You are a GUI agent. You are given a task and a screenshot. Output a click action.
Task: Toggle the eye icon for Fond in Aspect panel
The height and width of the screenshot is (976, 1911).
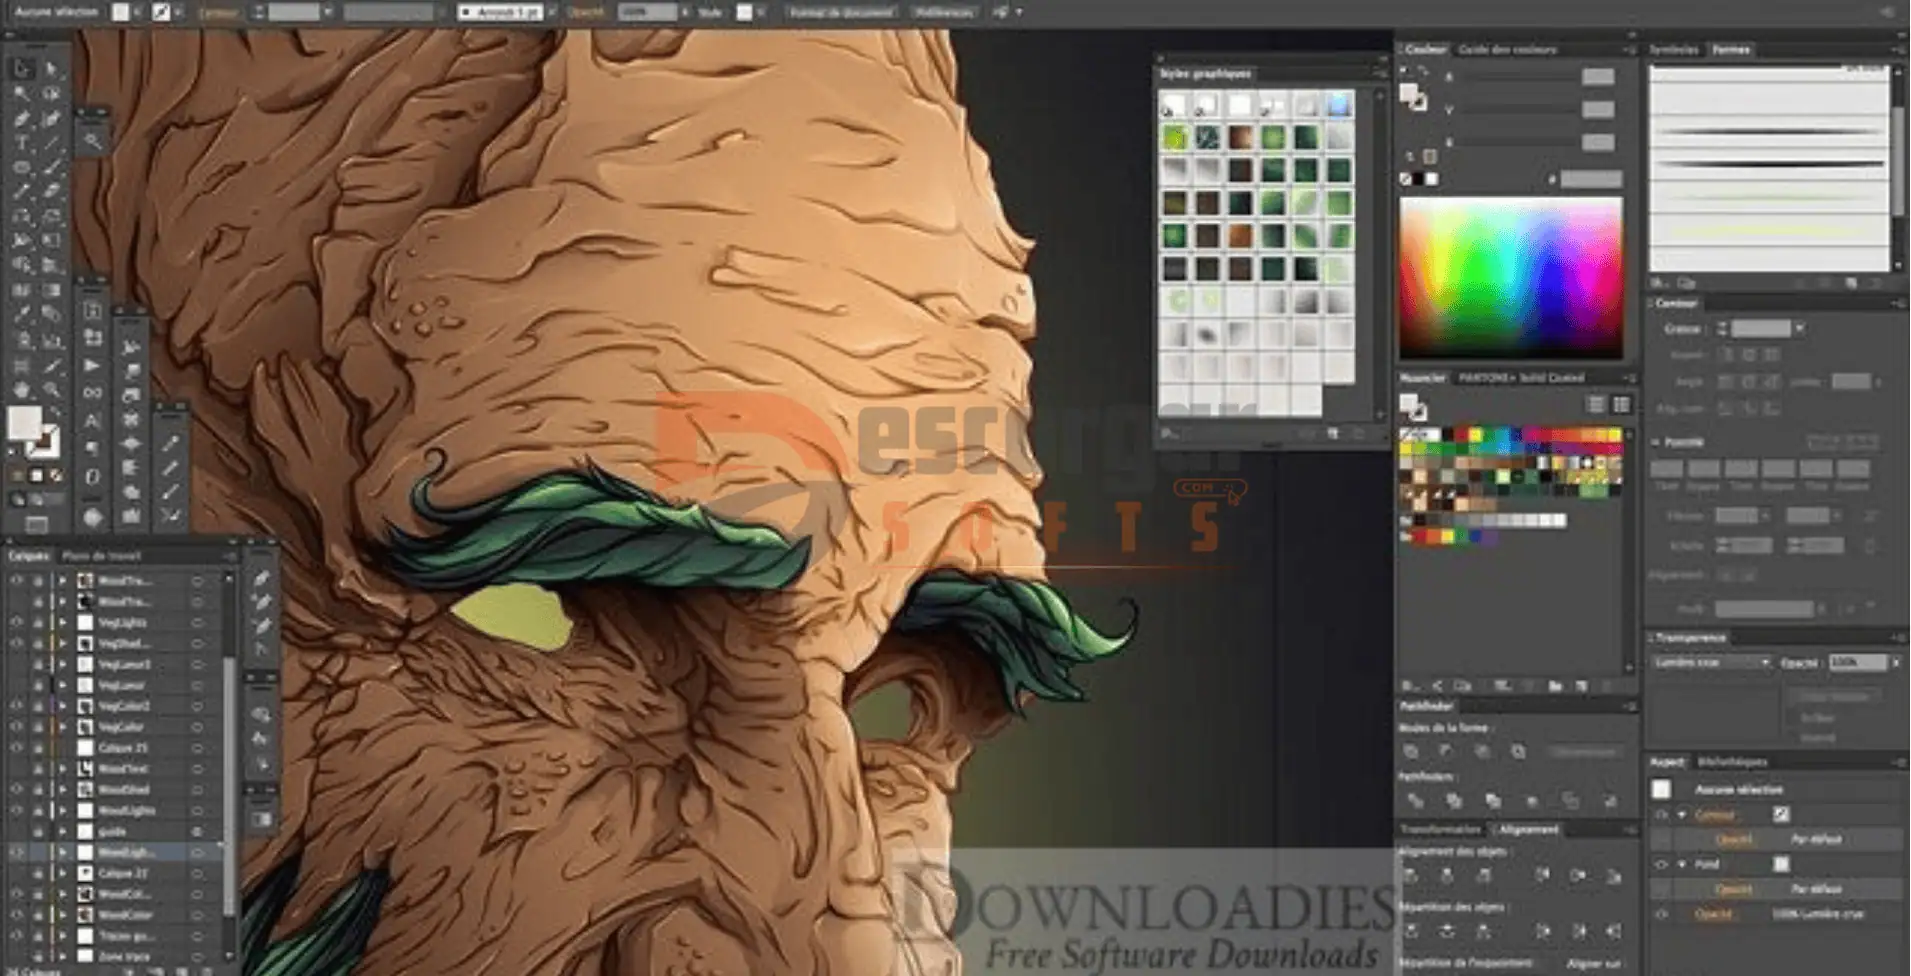[1662, 864]
